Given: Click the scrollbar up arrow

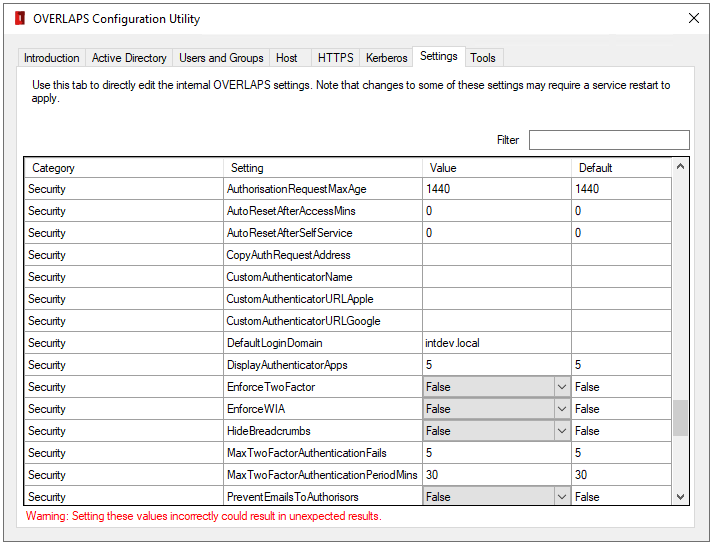Looking at the screenshot, I should [680, 166].
